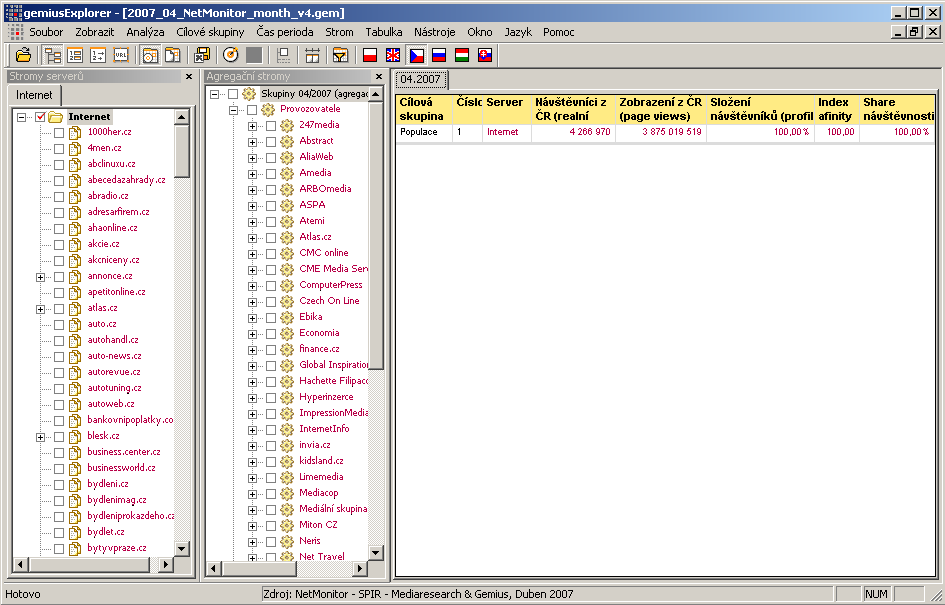Check the Atlas.cz aggregation checkbox

pos(271,237)
